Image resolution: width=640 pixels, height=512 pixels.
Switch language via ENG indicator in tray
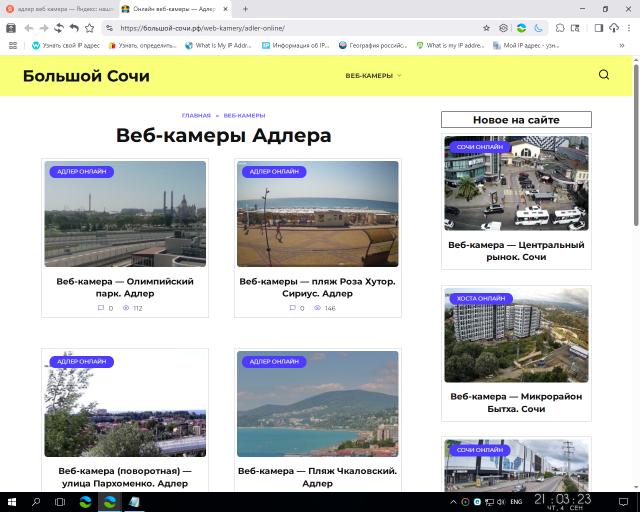pos(516,502)
